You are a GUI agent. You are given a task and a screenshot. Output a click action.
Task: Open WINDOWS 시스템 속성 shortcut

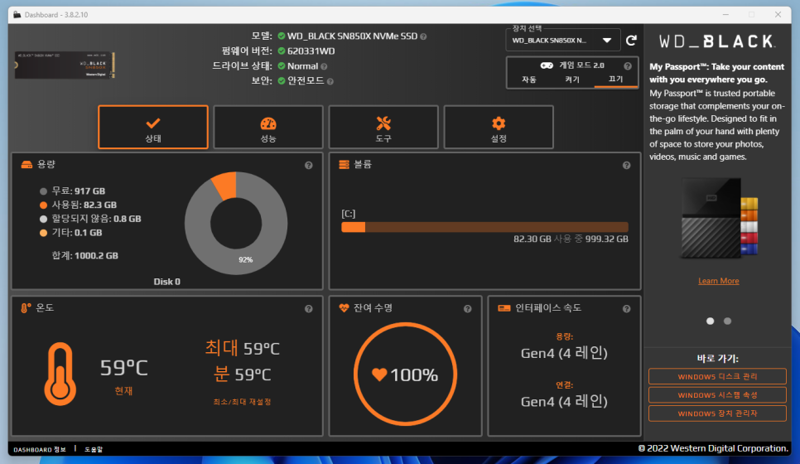click(717, 395)
